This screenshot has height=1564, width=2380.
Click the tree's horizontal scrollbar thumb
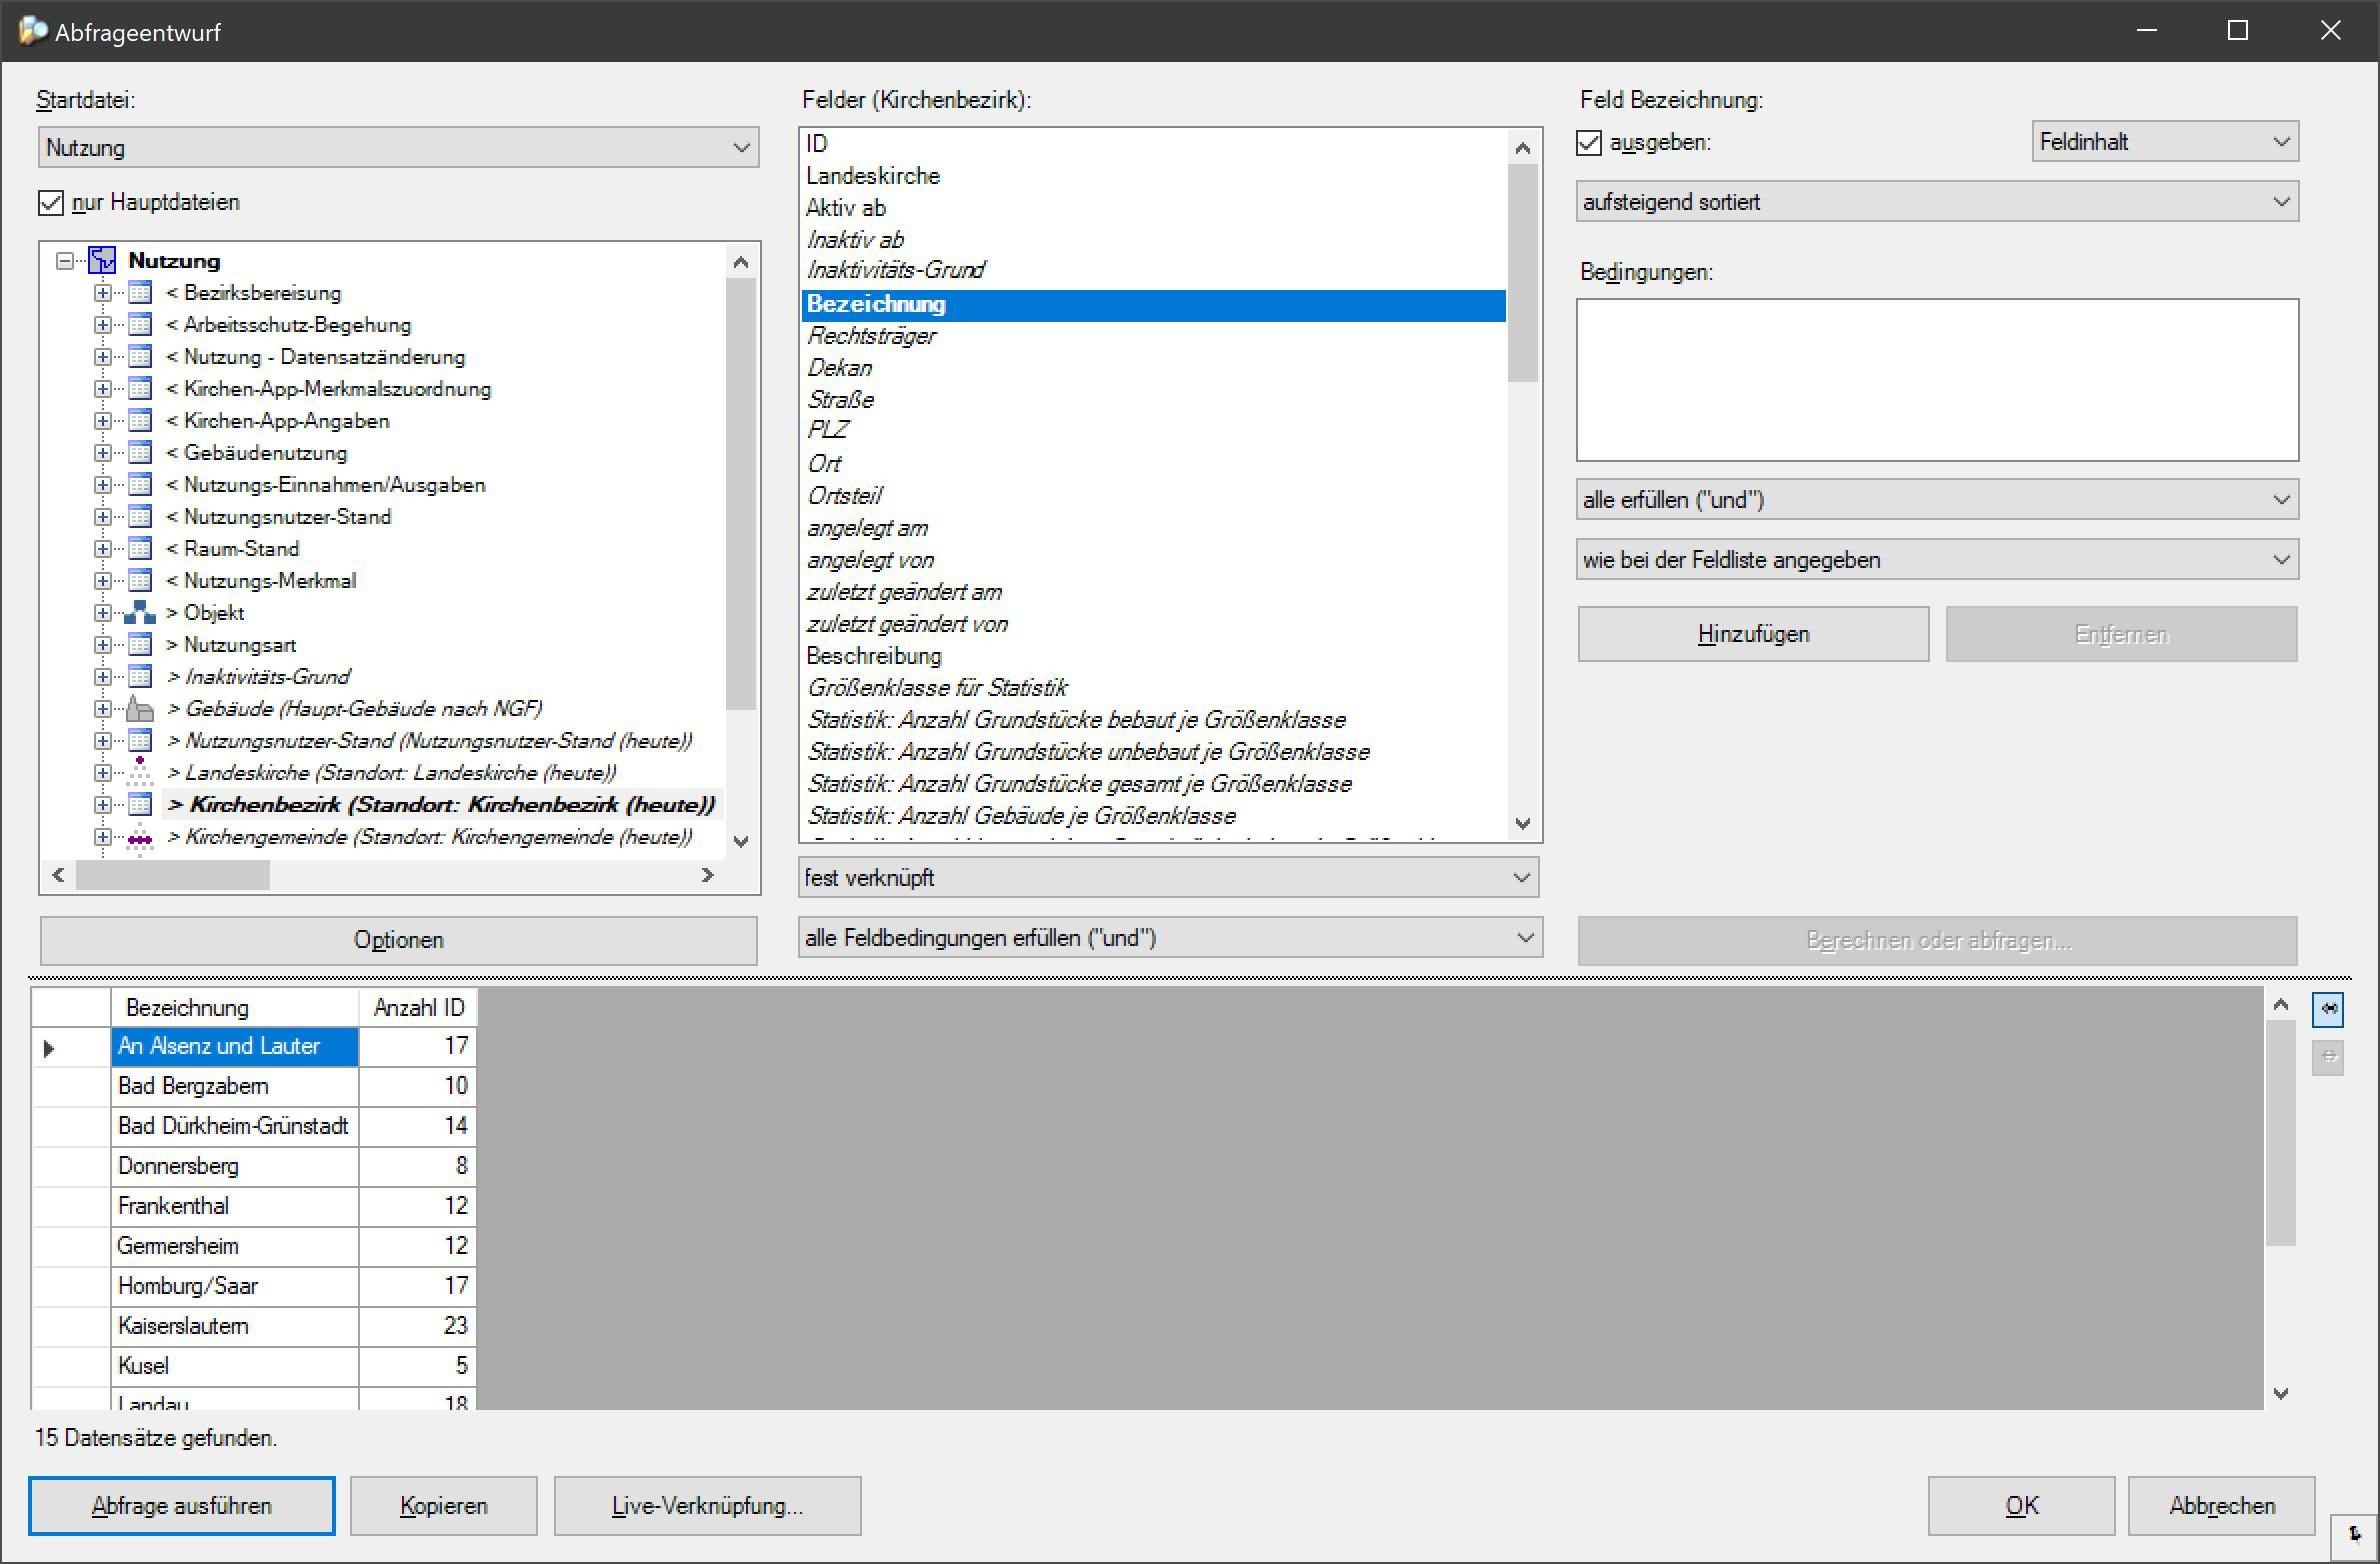pos(173,876)
